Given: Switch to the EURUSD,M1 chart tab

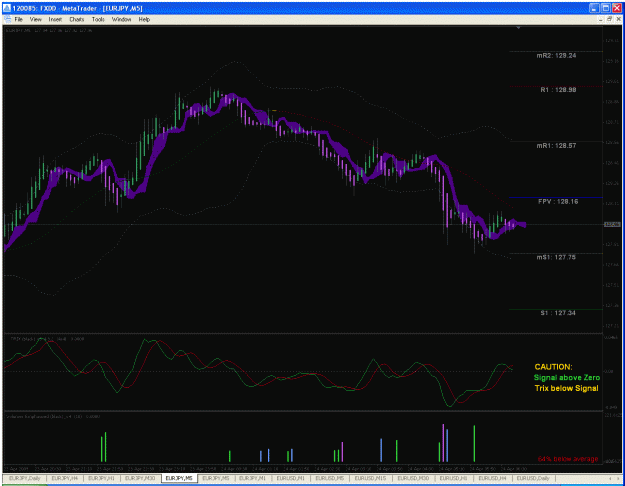Looking at the screenshot, I should 291,478.
